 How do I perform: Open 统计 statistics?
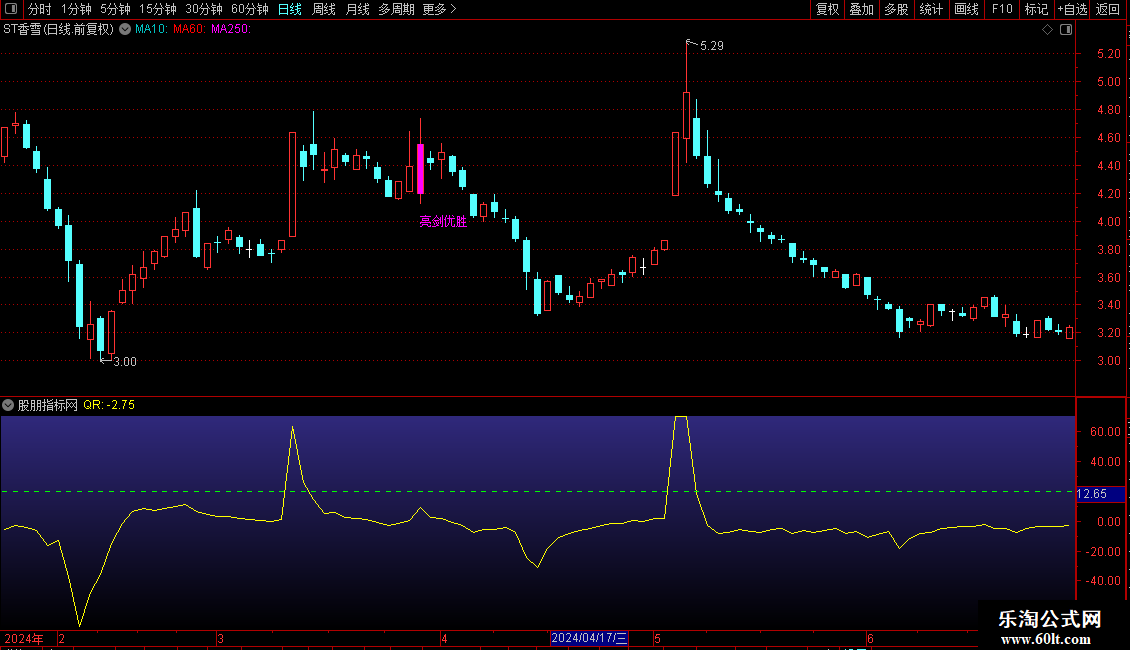931,9
